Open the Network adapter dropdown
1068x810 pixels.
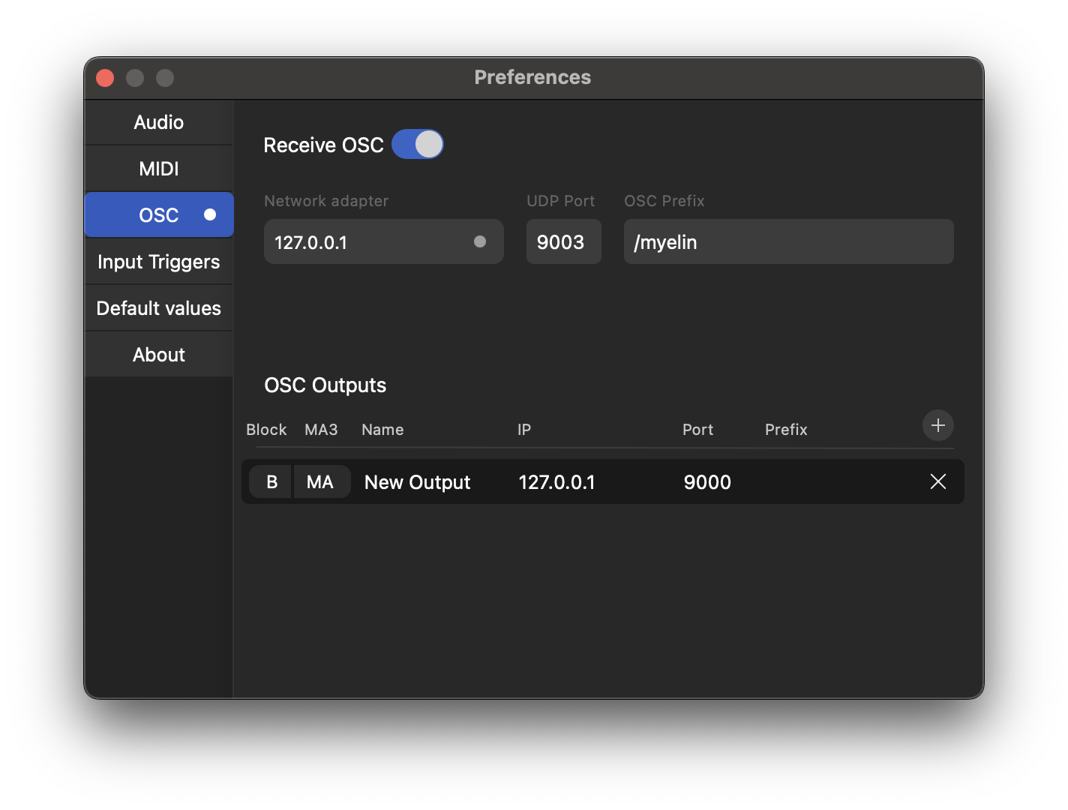click(383, 242)
